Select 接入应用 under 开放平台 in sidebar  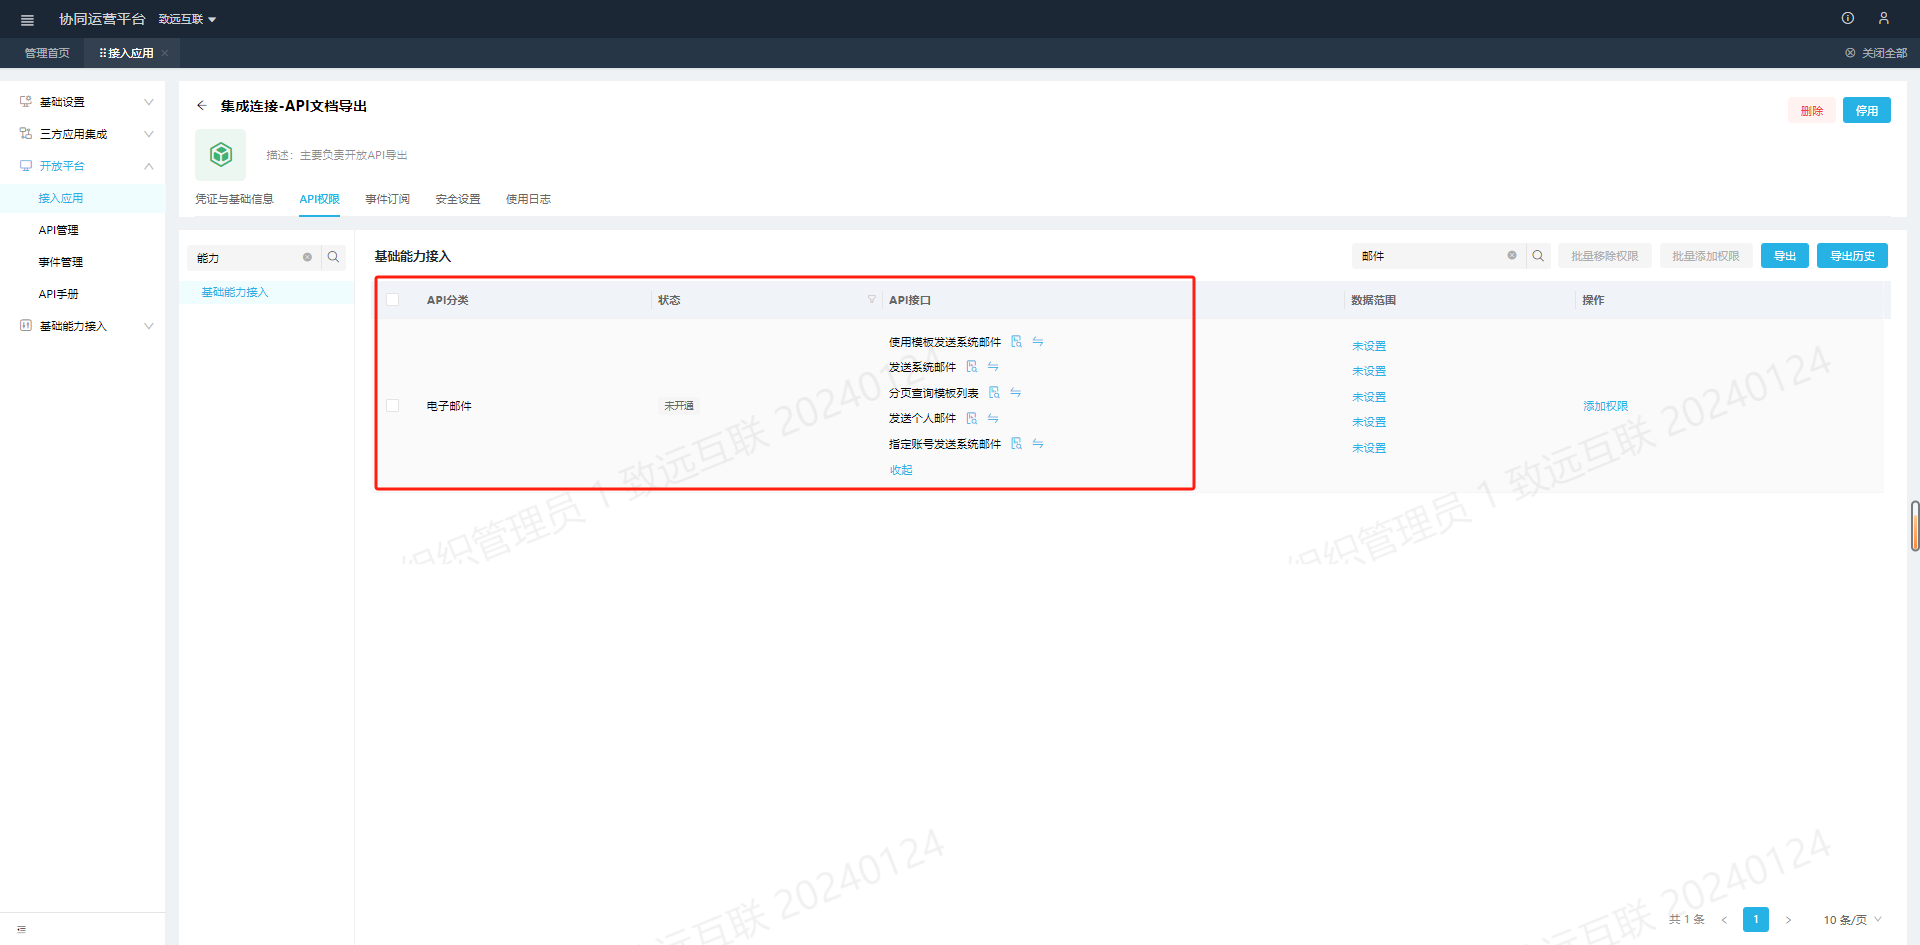click(x=83, y=198)
